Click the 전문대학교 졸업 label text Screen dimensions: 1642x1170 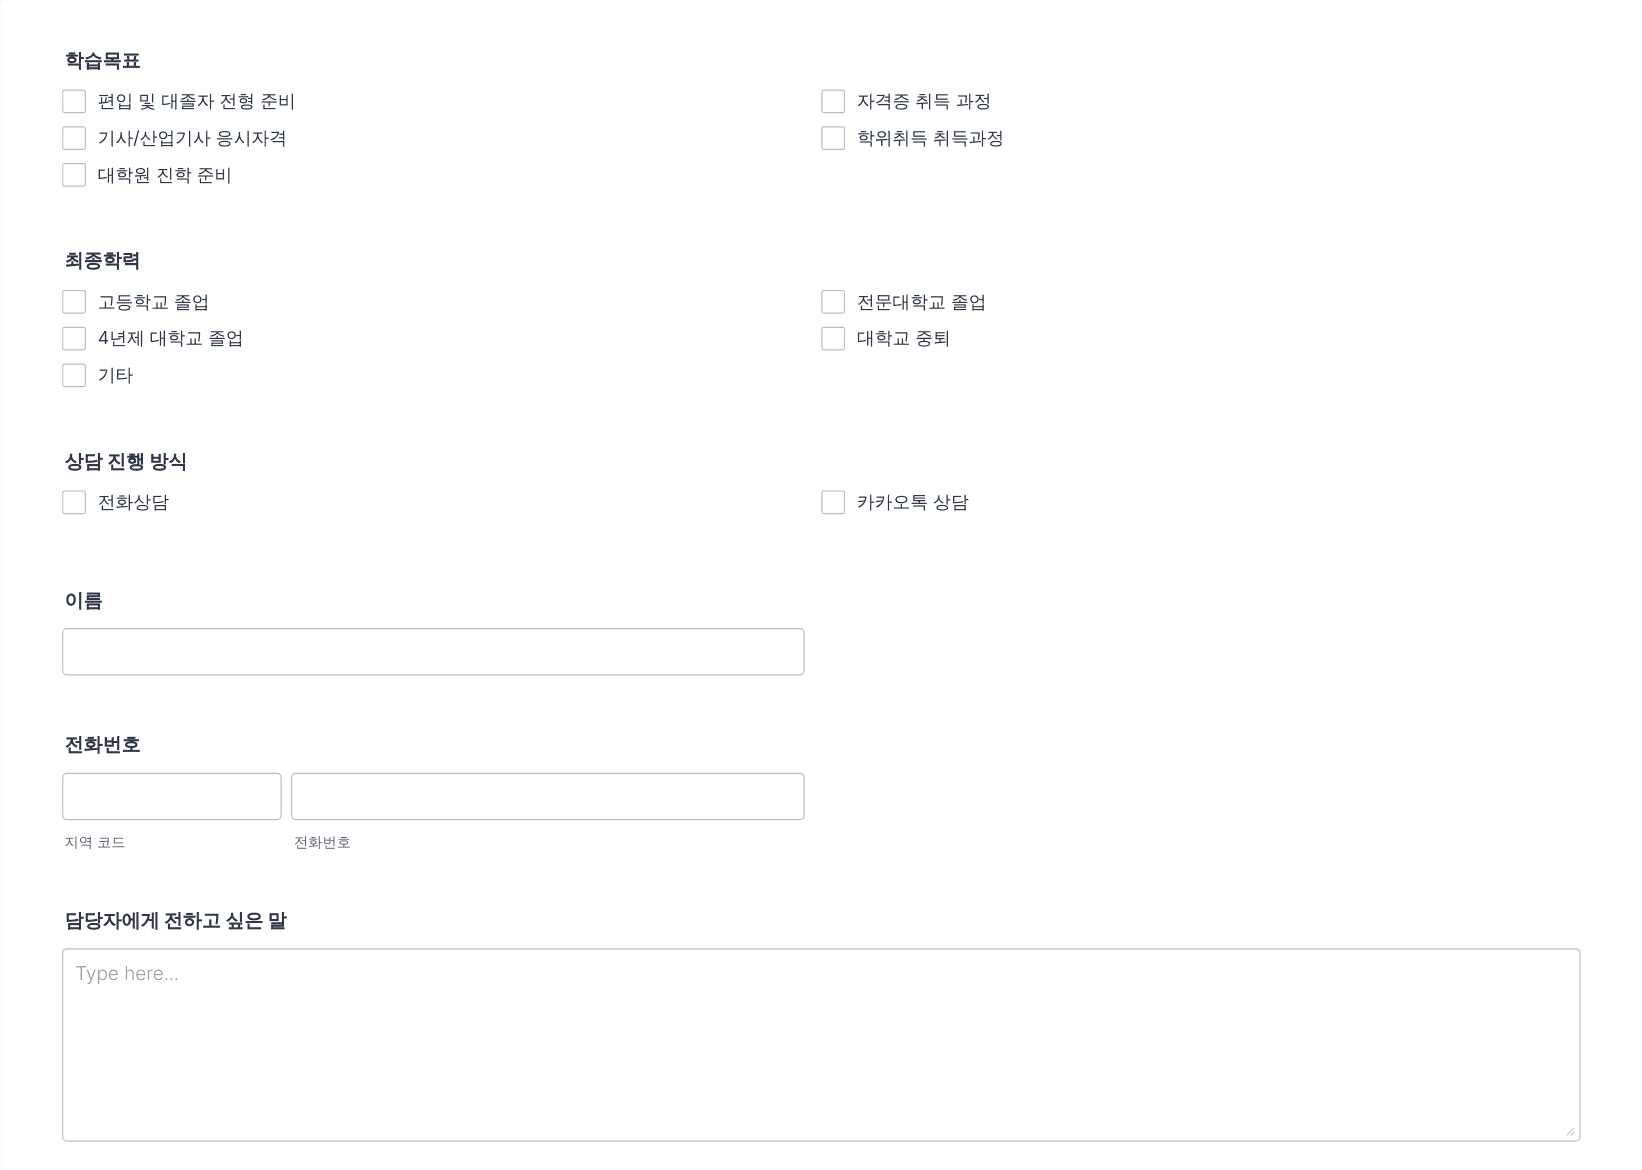pyautogui.click(x=921, y=302)
